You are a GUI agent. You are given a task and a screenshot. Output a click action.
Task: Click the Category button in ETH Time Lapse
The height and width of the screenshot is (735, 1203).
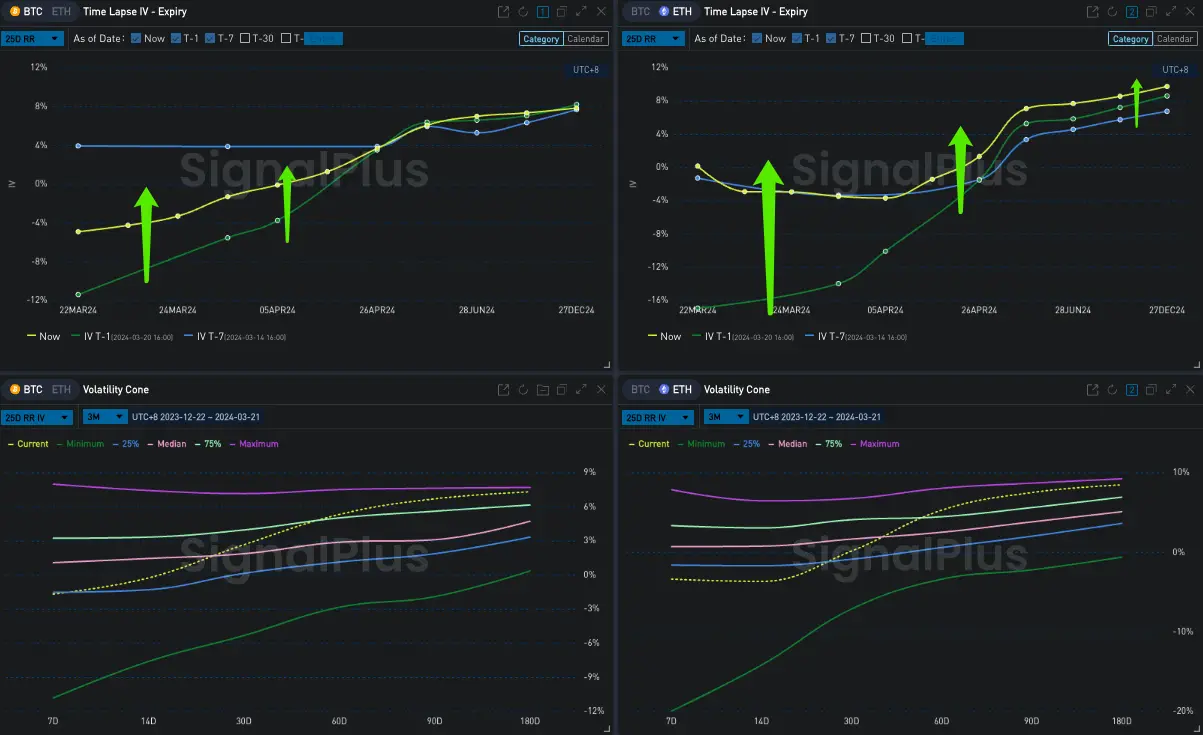tap(1130, 39)
